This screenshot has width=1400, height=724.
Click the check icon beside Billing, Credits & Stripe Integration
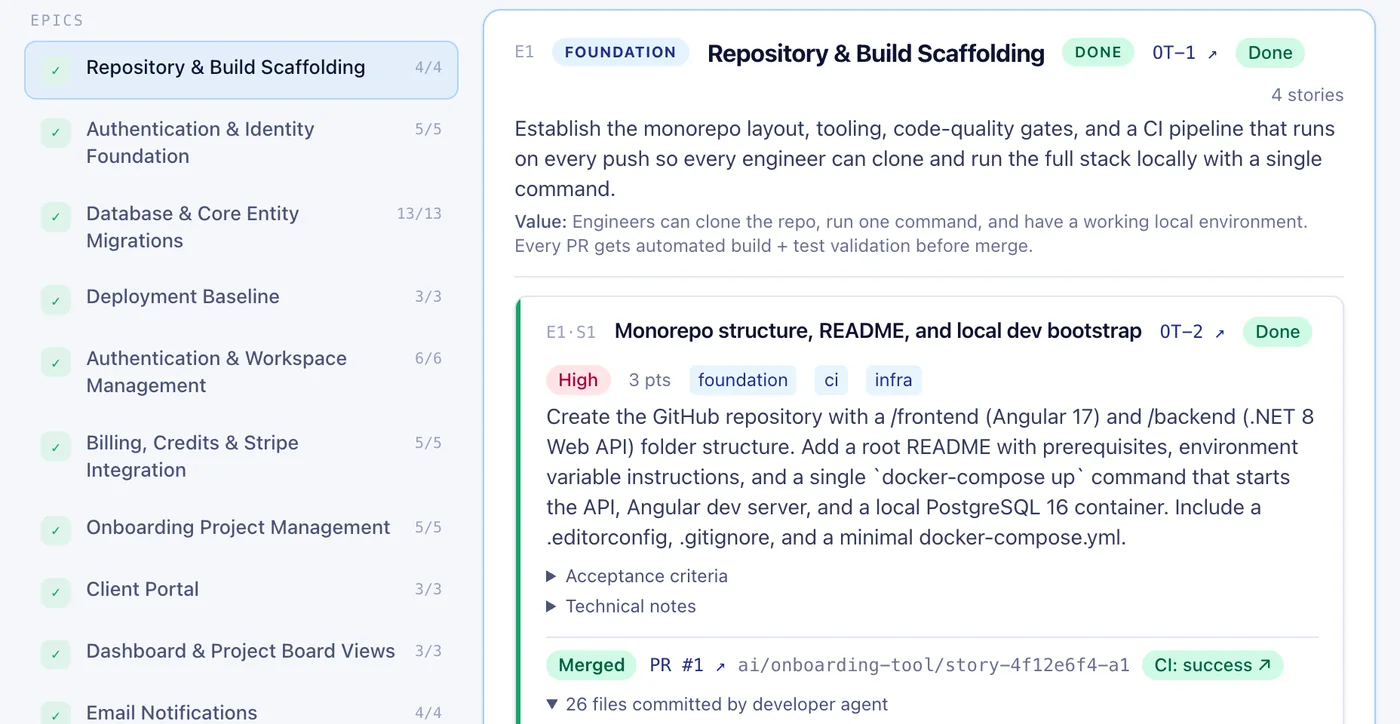pyautogui.click(x=56, y=445)
